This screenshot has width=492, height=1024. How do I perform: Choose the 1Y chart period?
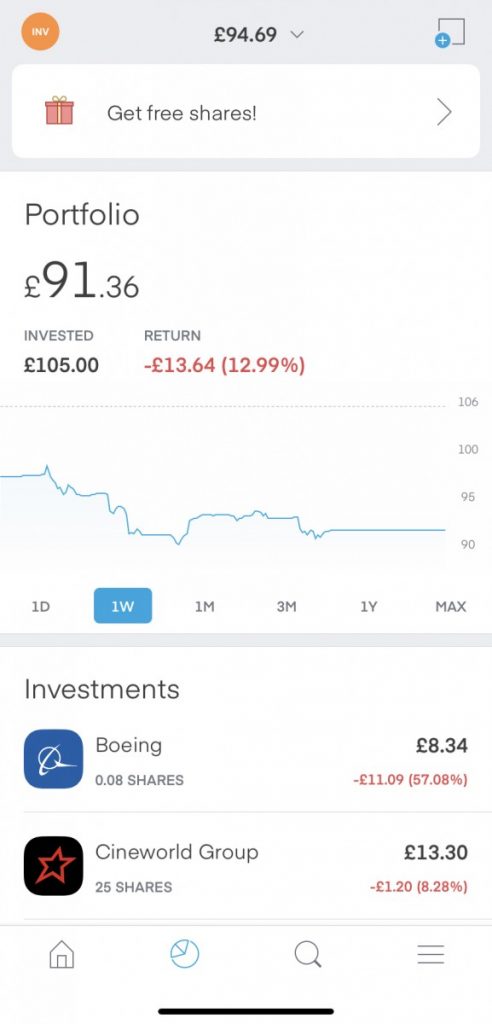(x=369, y=606)
